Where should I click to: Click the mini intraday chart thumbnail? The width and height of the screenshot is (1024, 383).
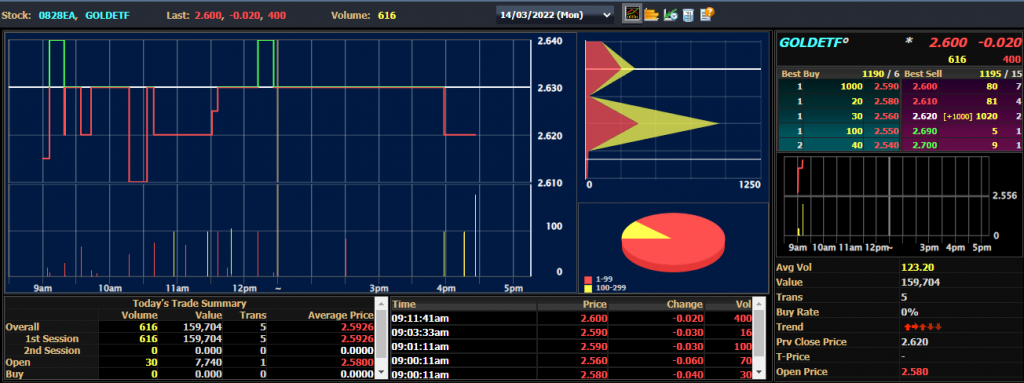click(x=887, y=196)
